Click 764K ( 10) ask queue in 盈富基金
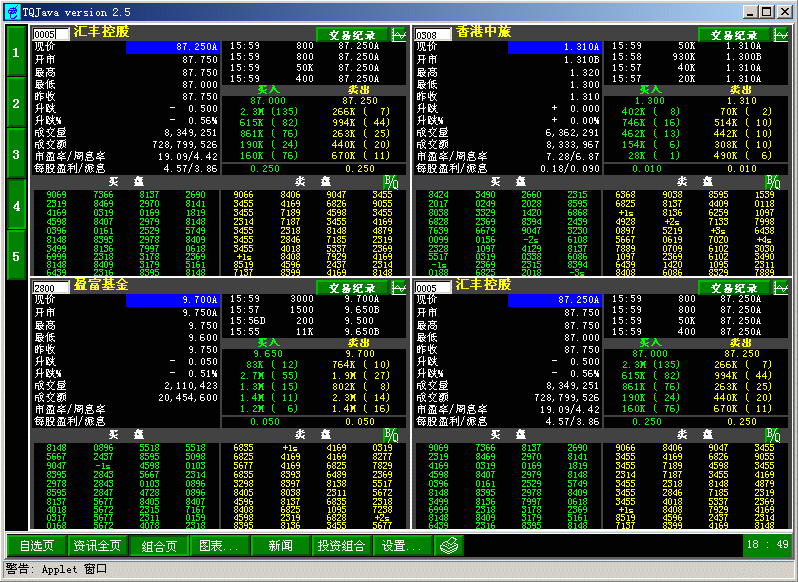798x582 pixels. point(360,364)
